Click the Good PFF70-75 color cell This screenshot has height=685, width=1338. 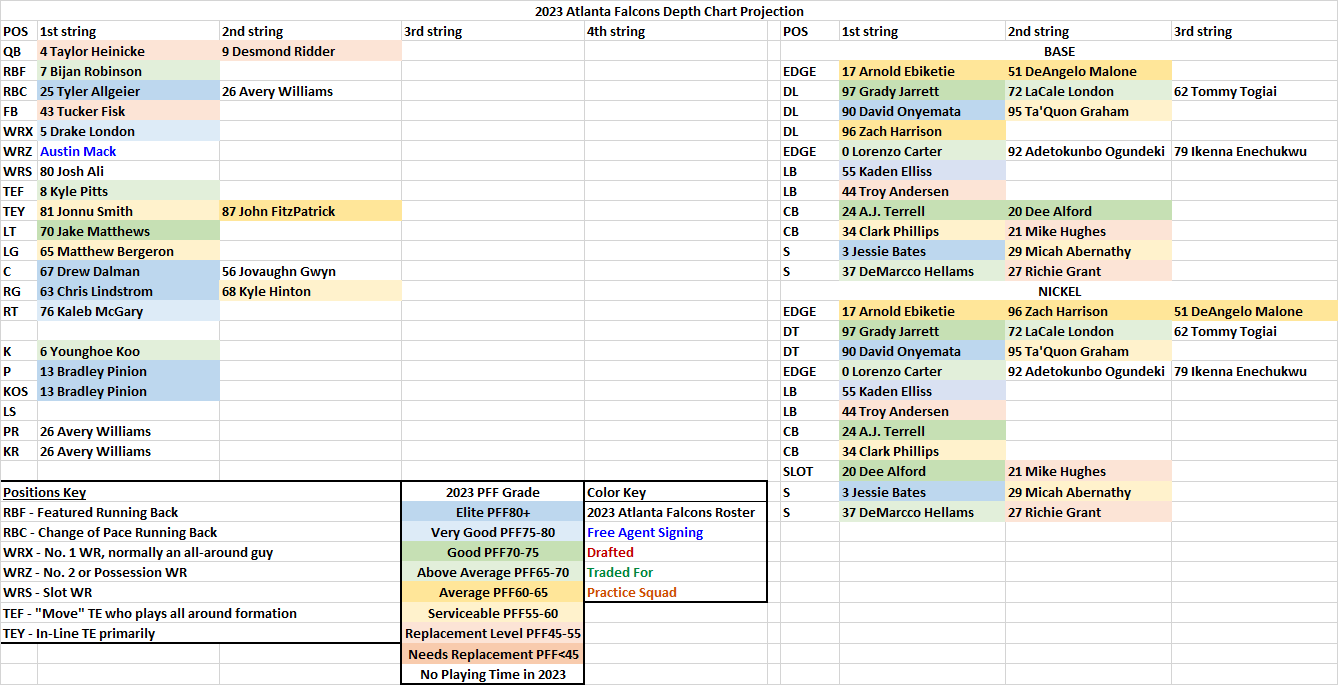(493, 552)
